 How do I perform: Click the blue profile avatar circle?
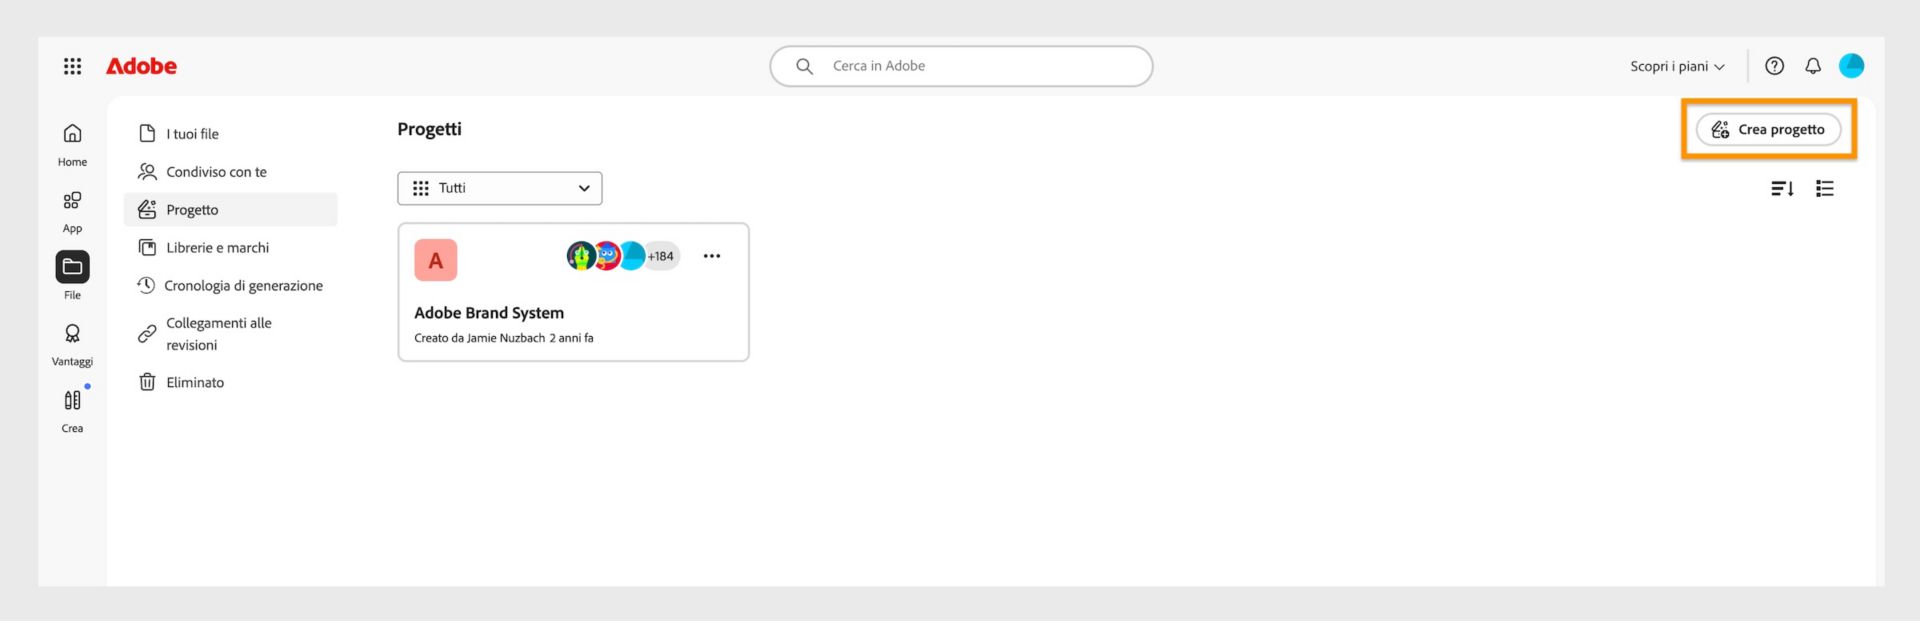[1853, 65]
